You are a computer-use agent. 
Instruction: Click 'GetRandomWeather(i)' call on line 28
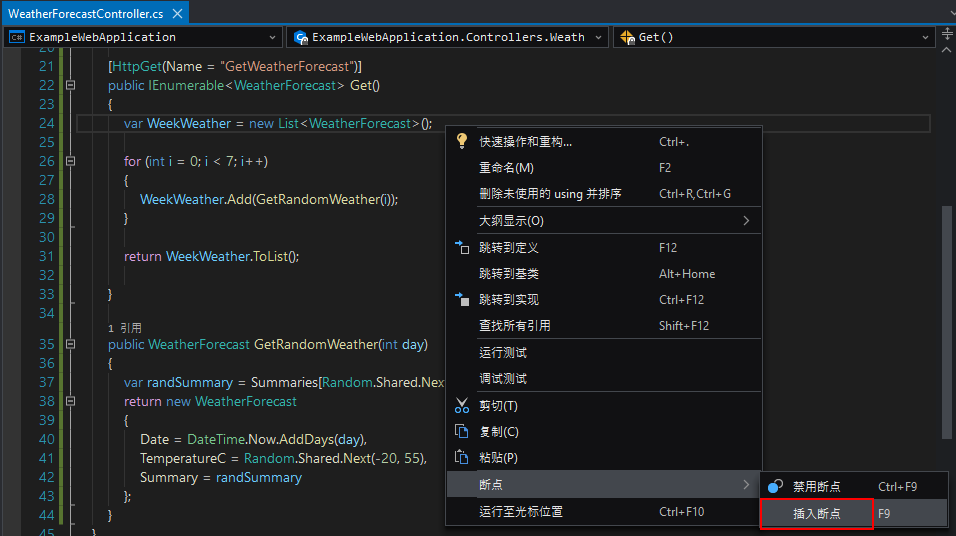pyautogui.click(x=325, y=199)
